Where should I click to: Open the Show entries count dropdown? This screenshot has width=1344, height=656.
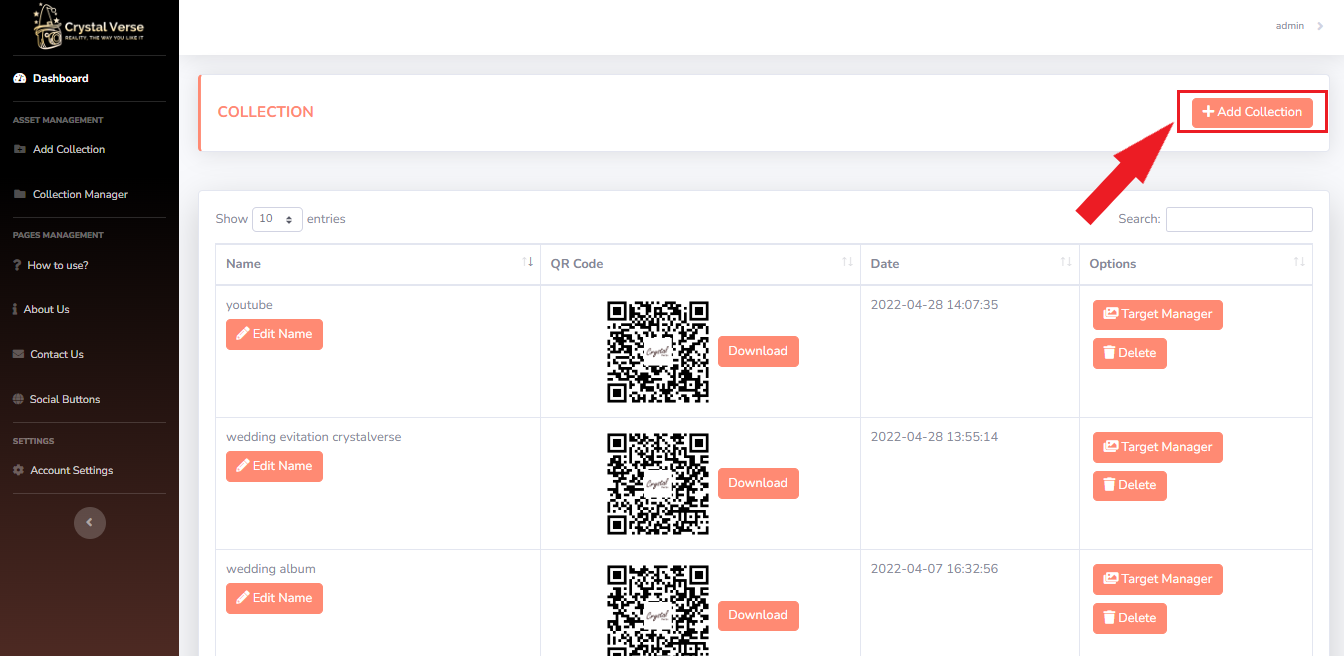pyautogui.click(x=277, y=219)
